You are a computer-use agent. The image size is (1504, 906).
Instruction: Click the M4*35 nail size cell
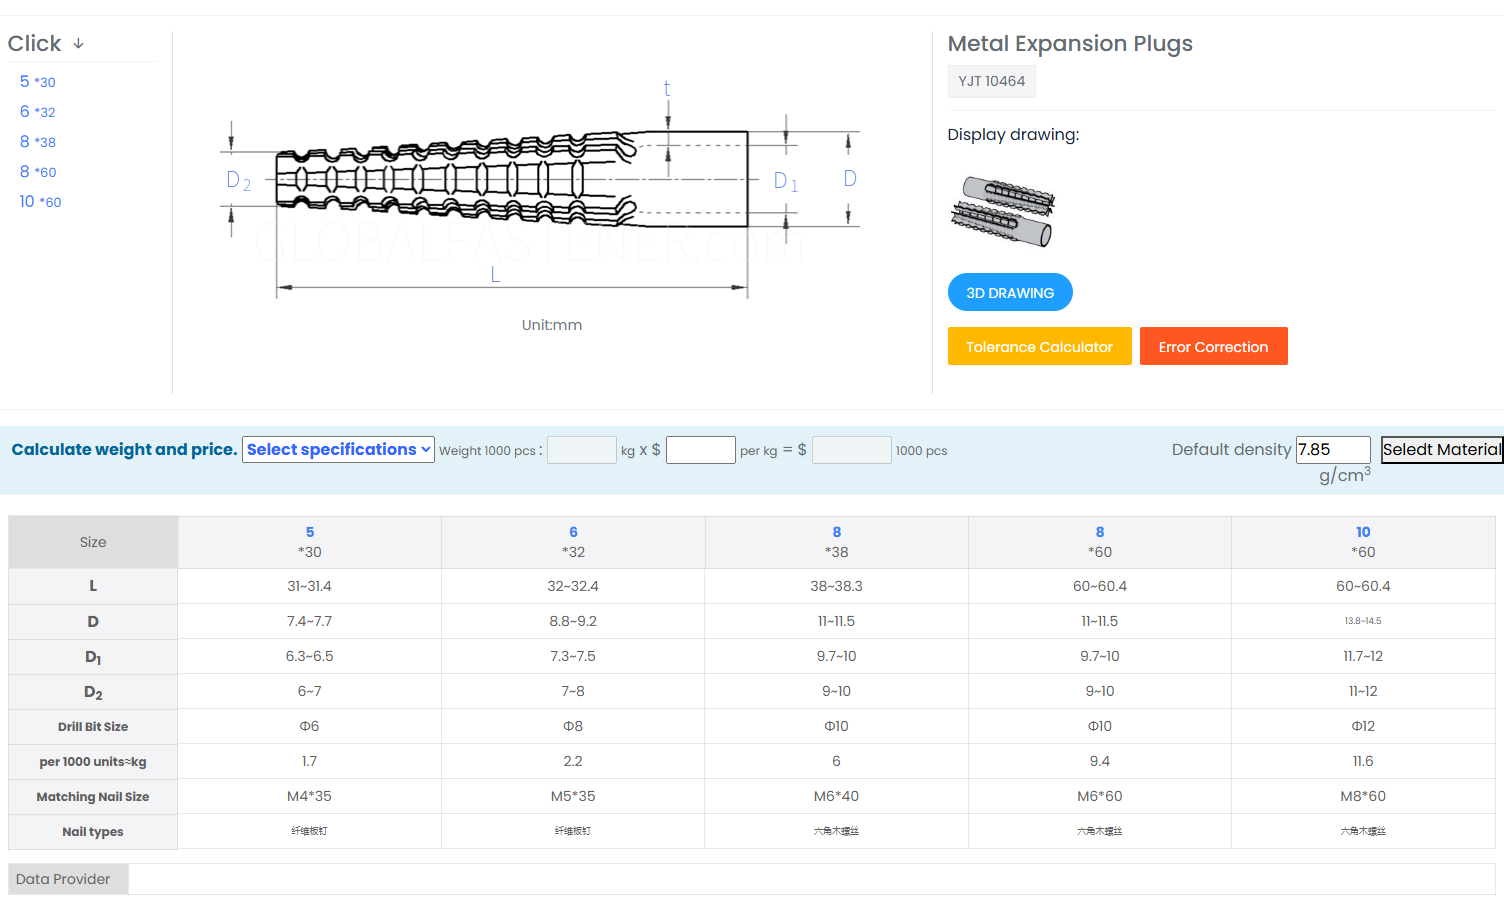coord(310,796)
